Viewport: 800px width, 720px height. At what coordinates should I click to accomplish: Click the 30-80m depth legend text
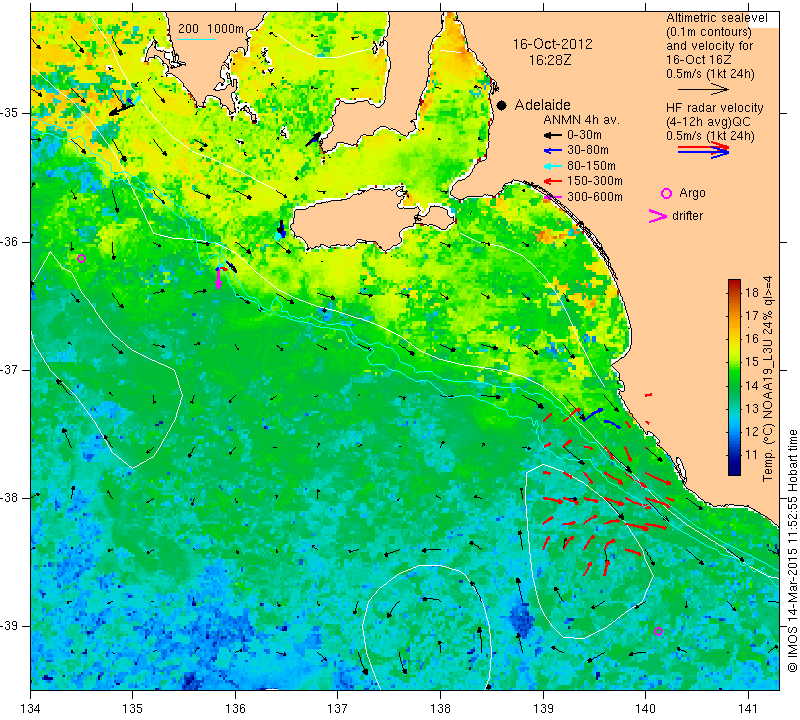(x=588, y=151)
